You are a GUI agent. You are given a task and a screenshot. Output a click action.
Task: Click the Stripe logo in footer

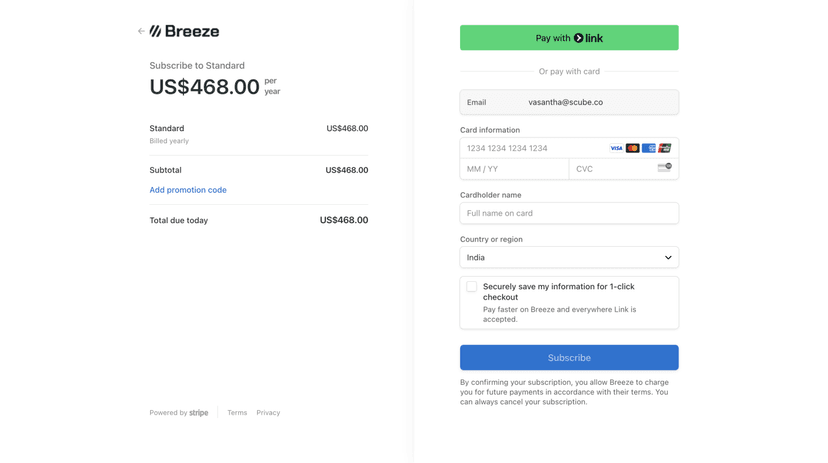199,413
